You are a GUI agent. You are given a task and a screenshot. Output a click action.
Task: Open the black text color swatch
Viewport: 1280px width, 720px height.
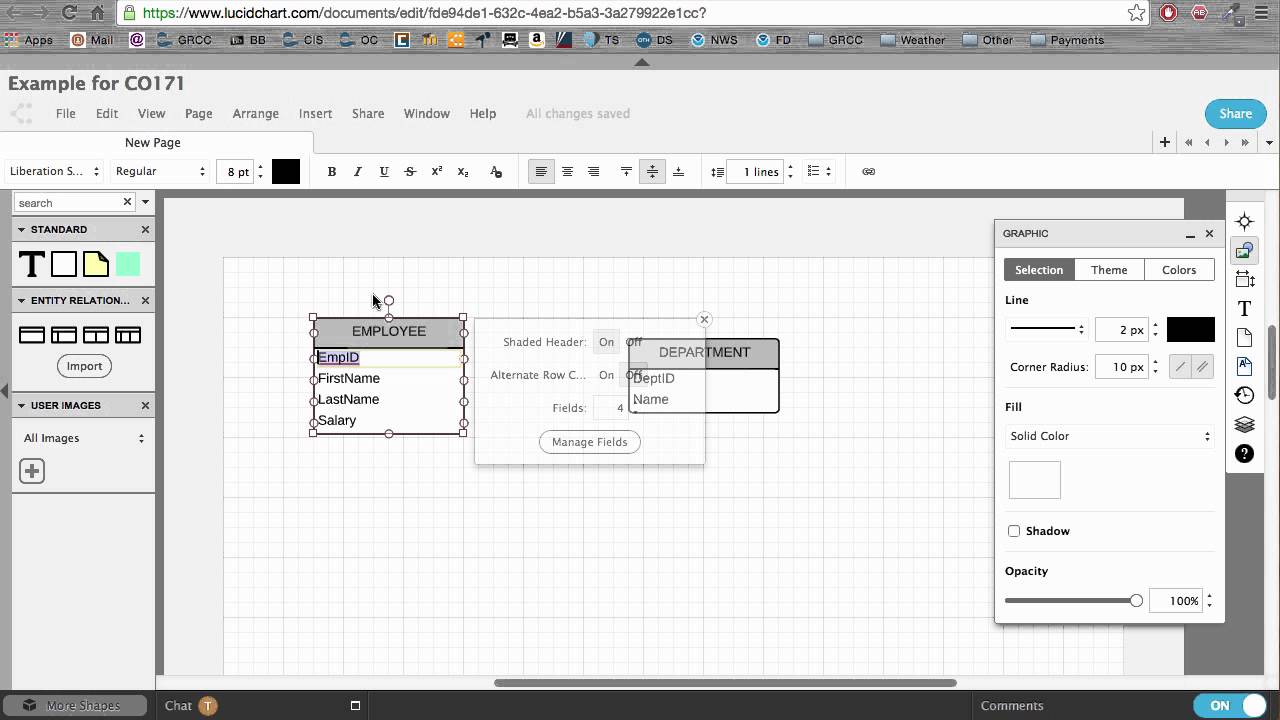[x=286, y=172]
